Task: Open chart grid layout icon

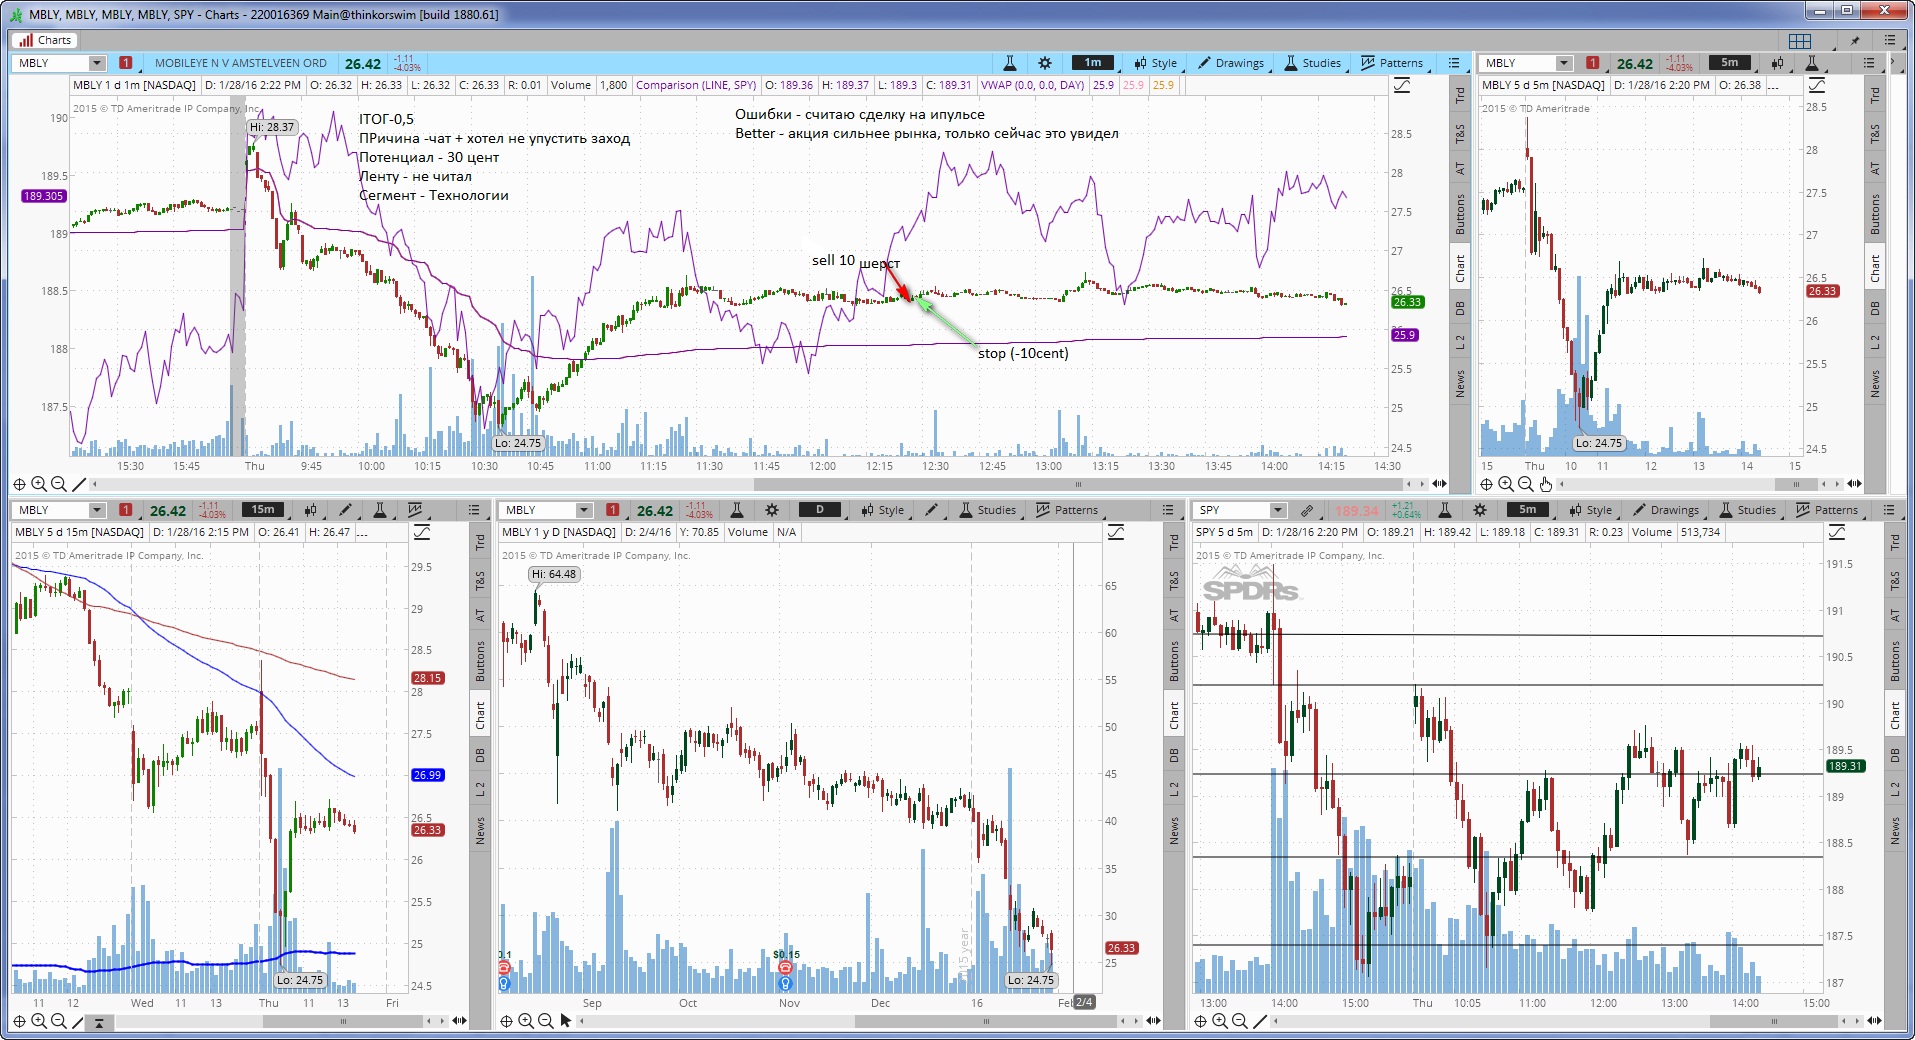Action: pyautogui.click(x=1800, y=40)
